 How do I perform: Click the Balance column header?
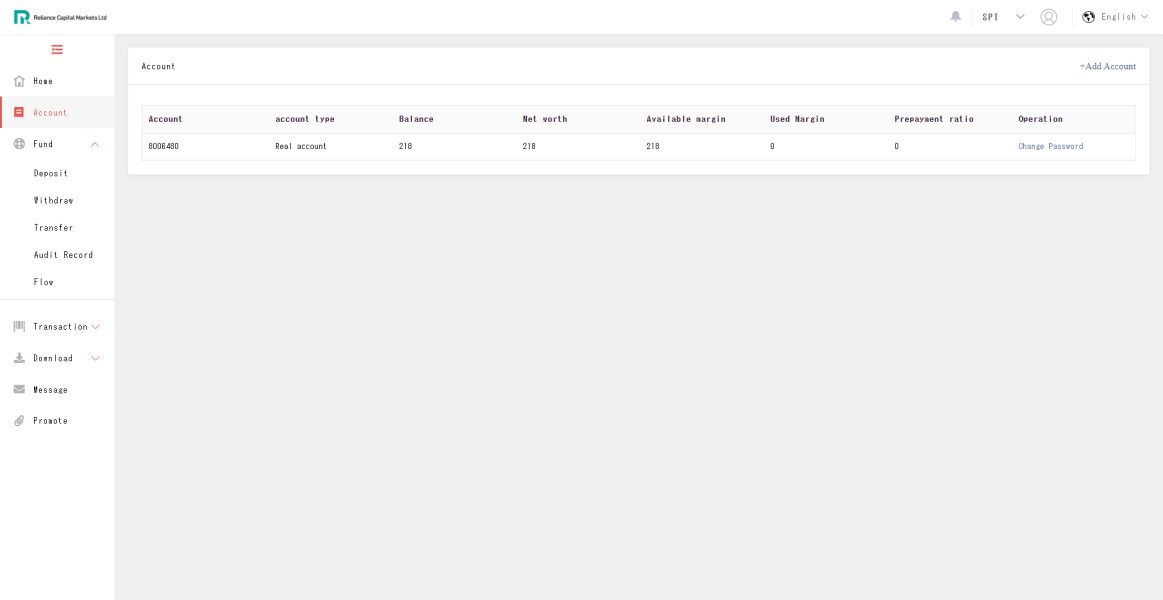(416, 119)
